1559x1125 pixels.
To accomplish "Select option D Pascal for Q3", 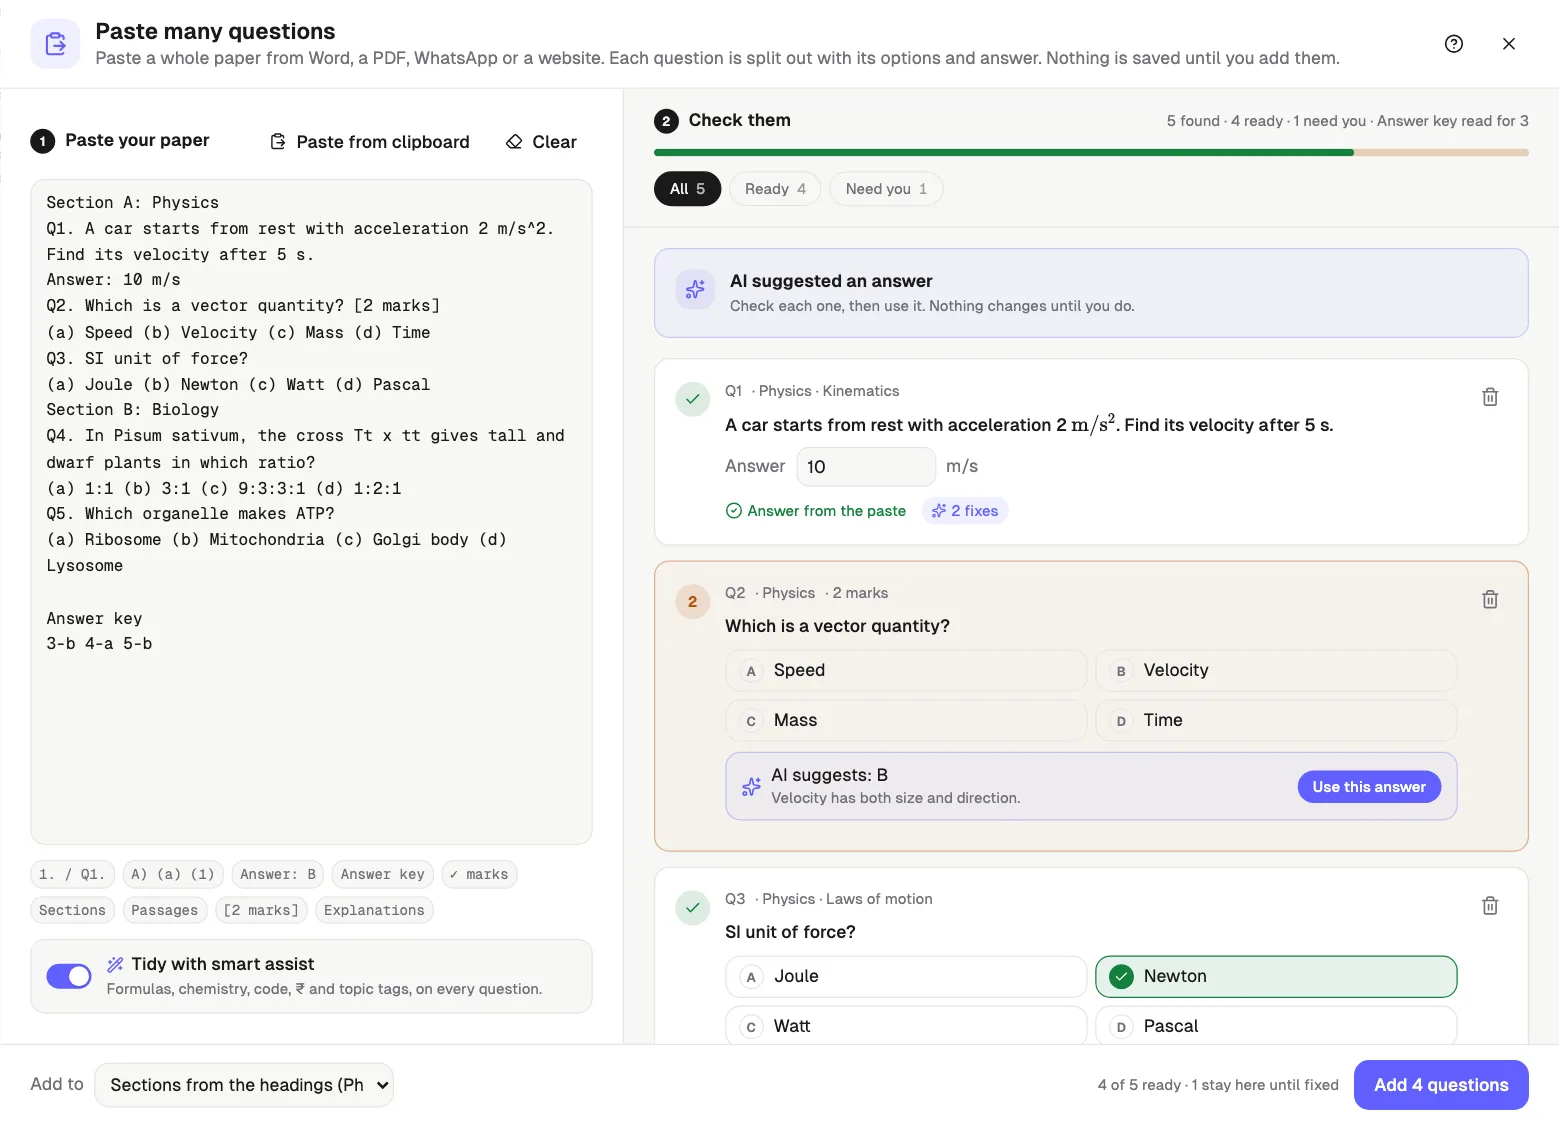I will point(1276,1026).
